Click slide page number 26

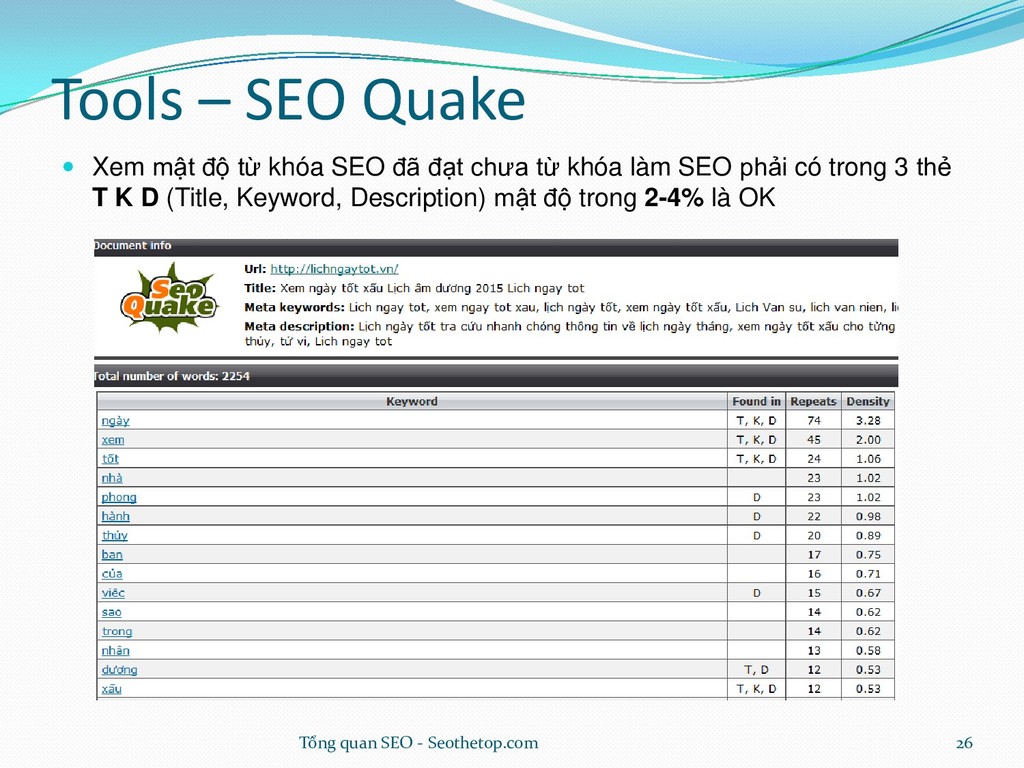965,743
